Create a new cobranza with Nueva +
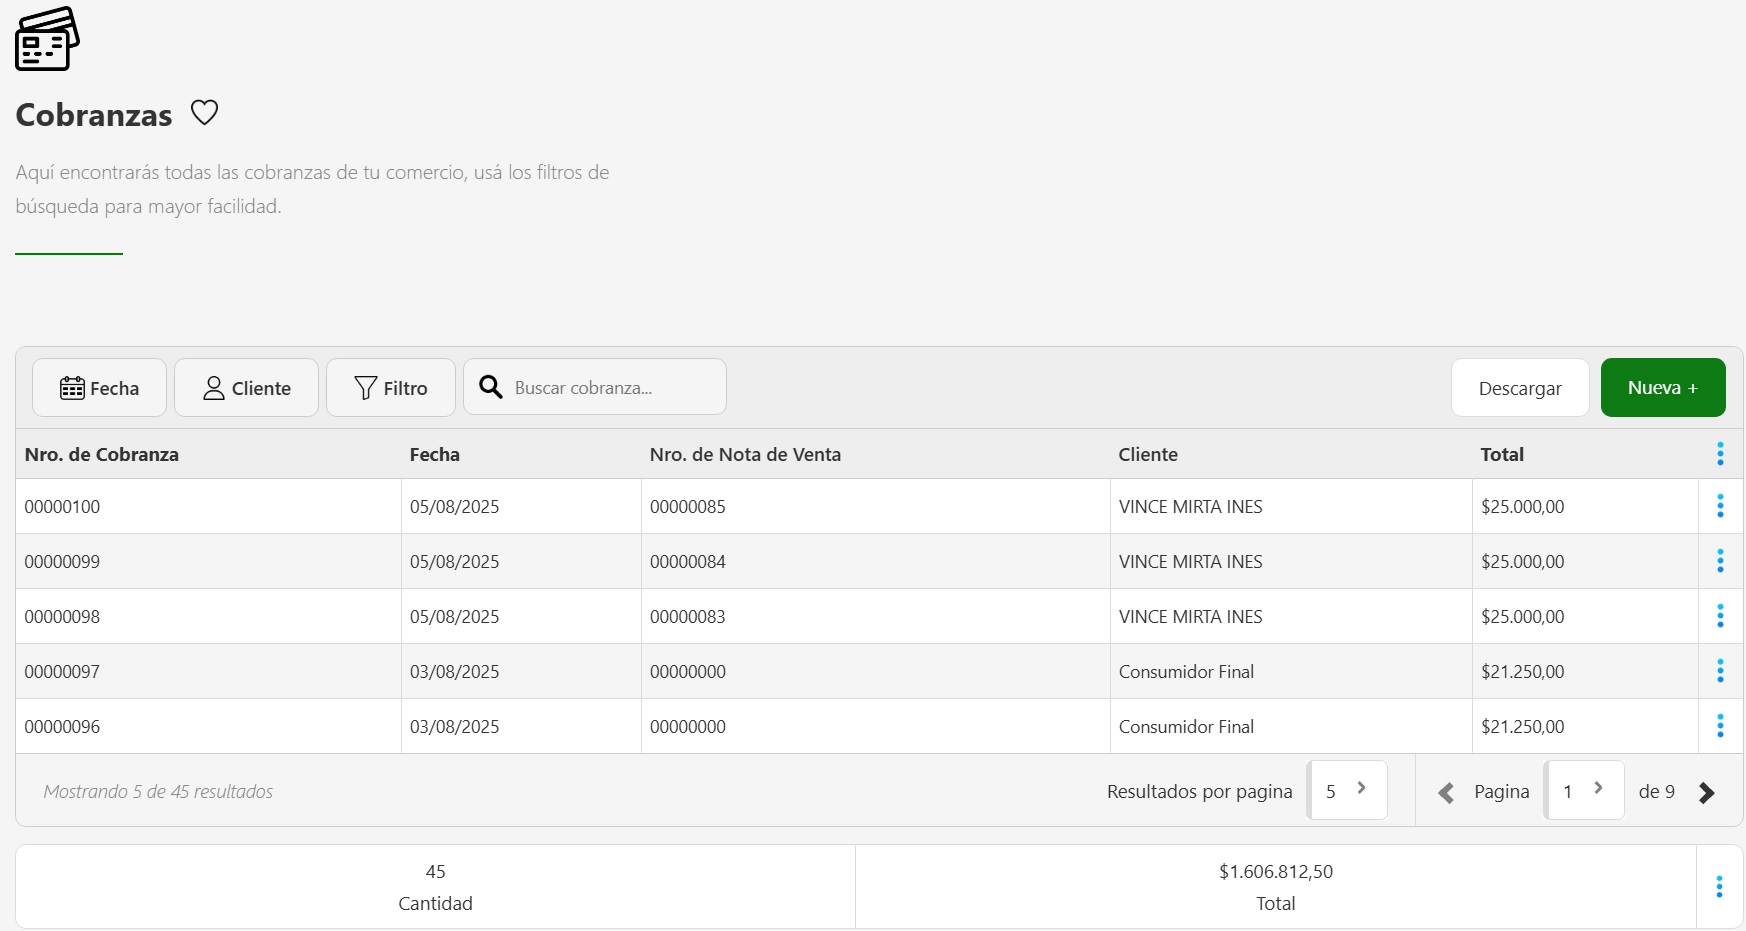Viewport: 1746px width, 931px height. 1662,388
